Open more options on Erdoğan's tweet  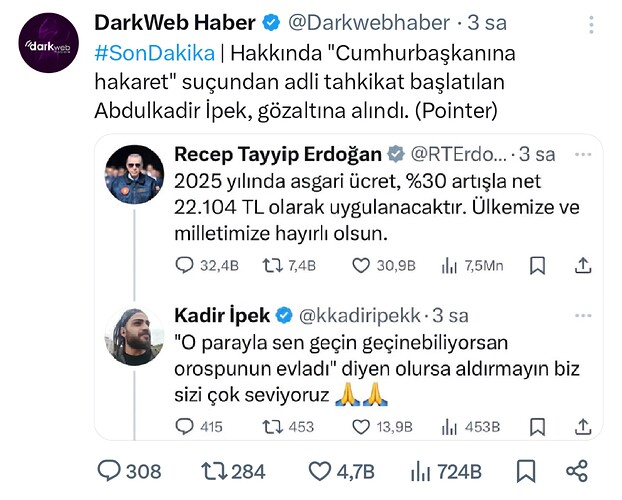(x=584, y=155)
